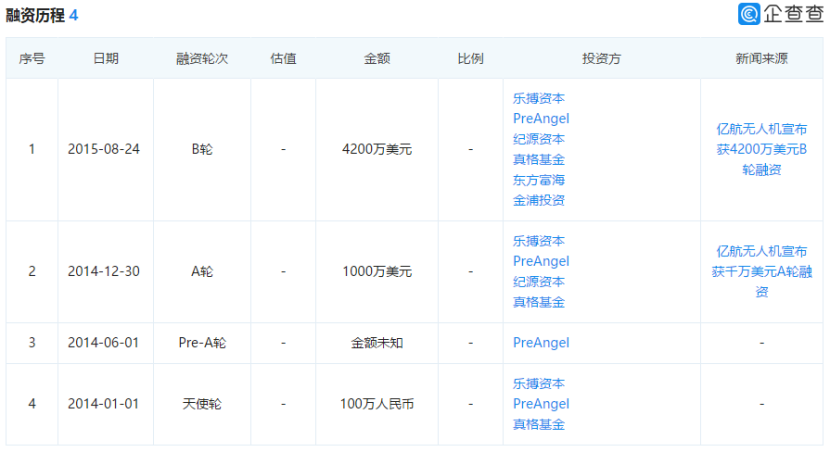This screenshot has height=453, width=830.
Task: Open 真格基金 in the 天使轮 row
Action: 538,424
